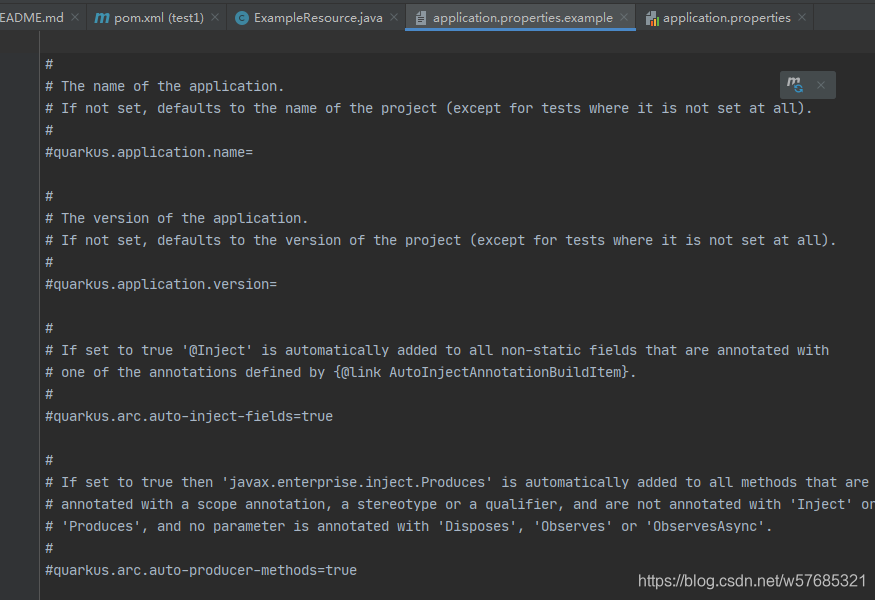Close the ExampleResource.java tab

(394, 18)
